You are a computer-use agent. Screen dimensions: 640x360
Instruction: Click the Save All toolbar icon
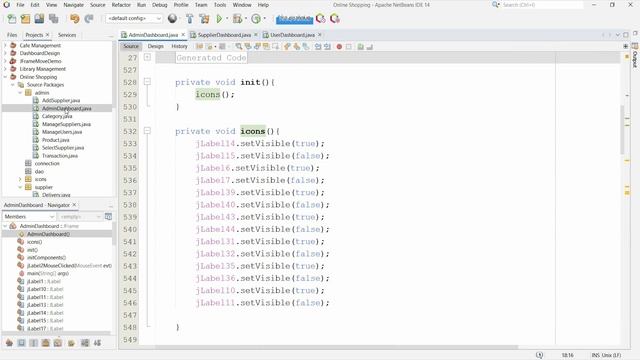(x=53, y=19)
